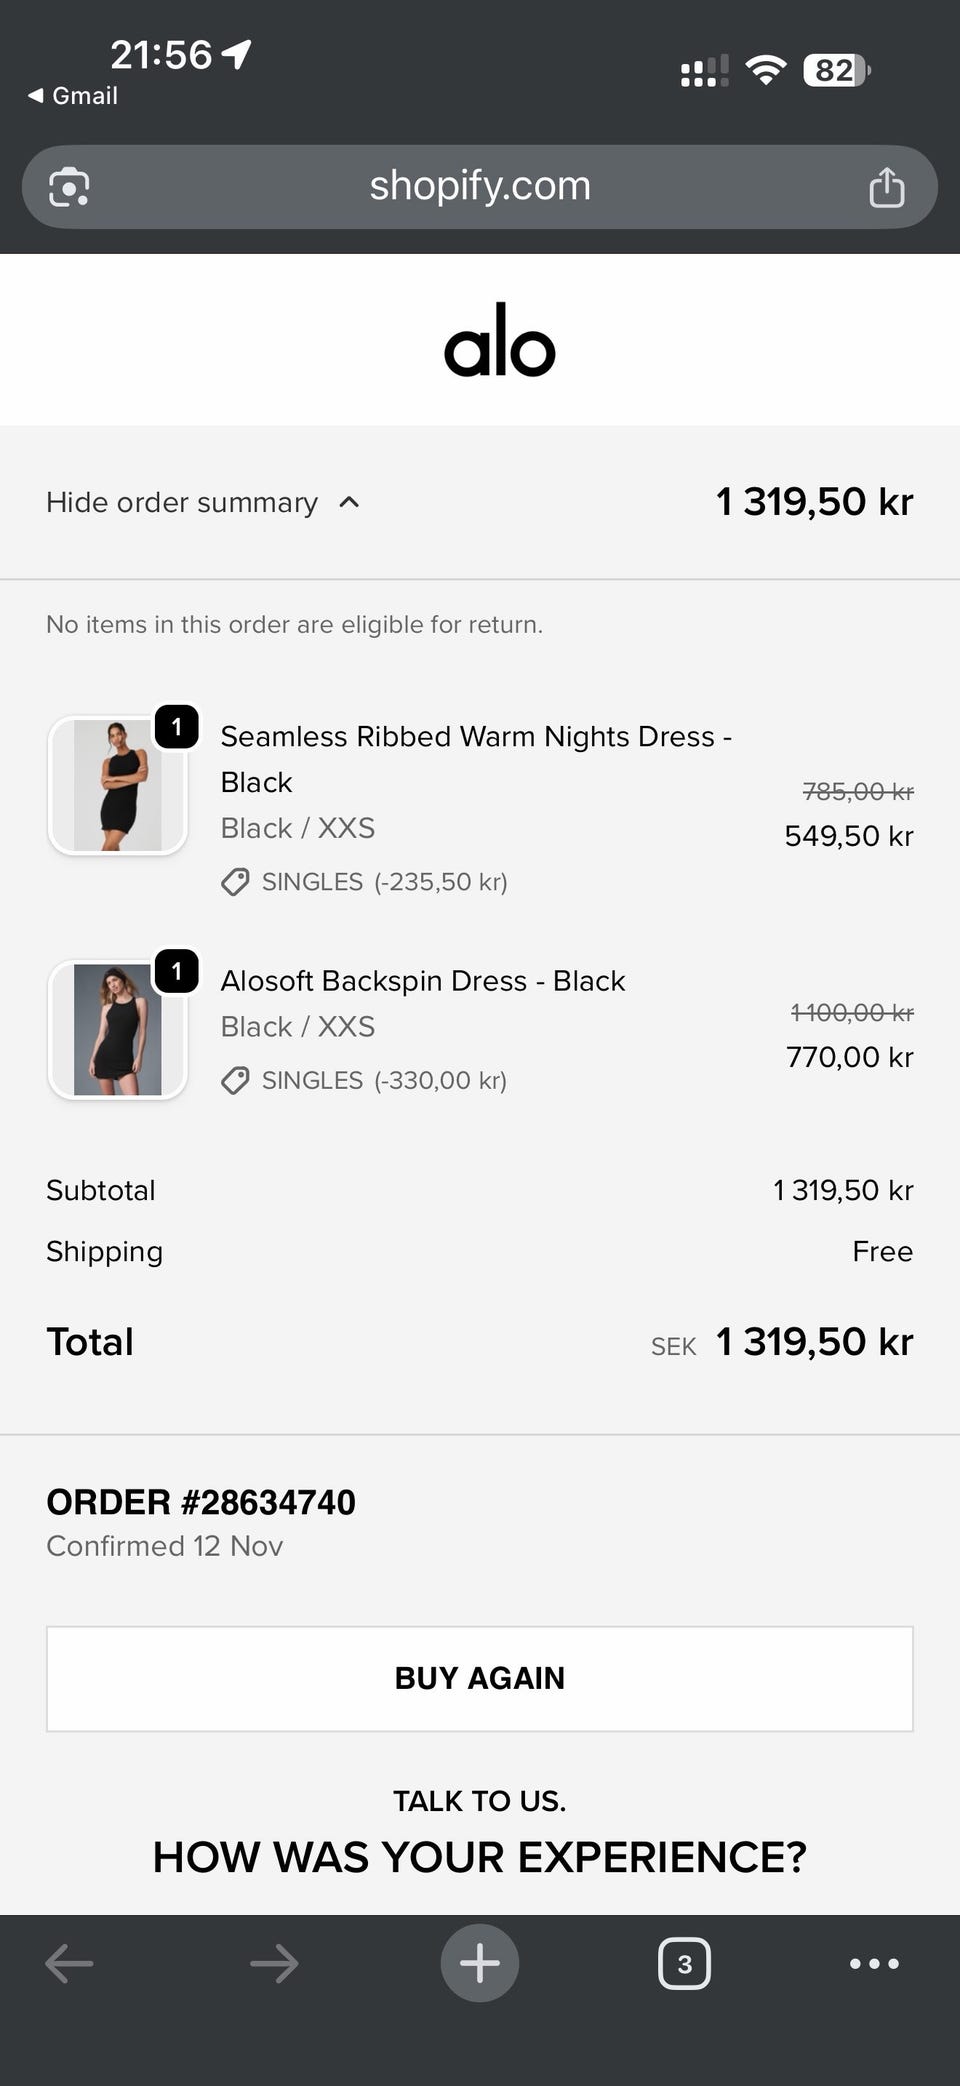Open a new tab with plus button
The height and width of the screenshot is (2086, 960).
click(480, 1963)
